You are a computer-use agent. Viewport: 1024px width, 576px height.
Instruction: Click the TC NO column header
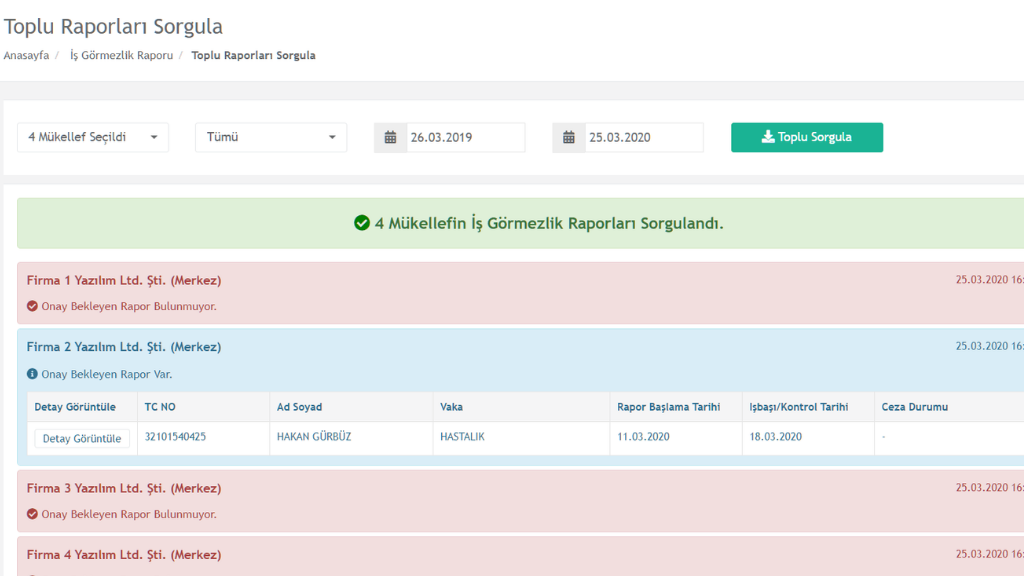click(160, 407)
